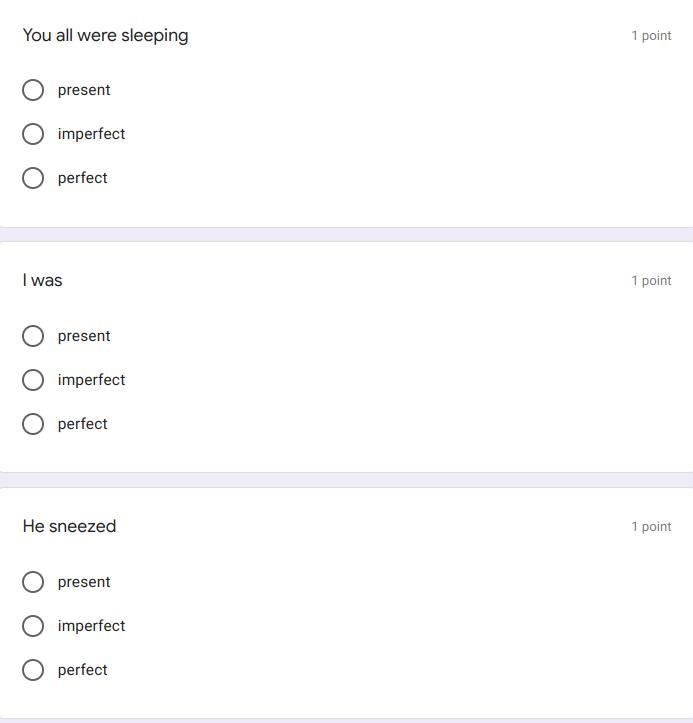This screenshot has width=693, height=723.
Task: Click the 'He sneezed' question title
Action: (69, 526)
